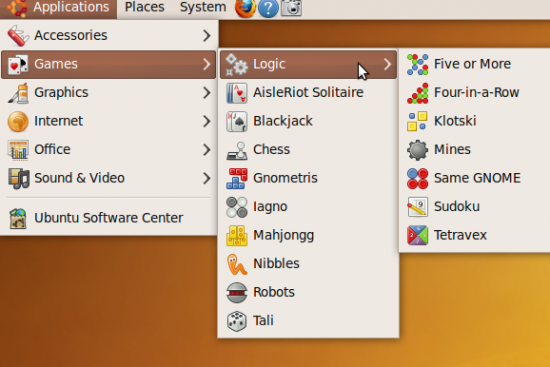Select the Internet menu label
Screen dimensions: 550x367
(x=59, y=121)
